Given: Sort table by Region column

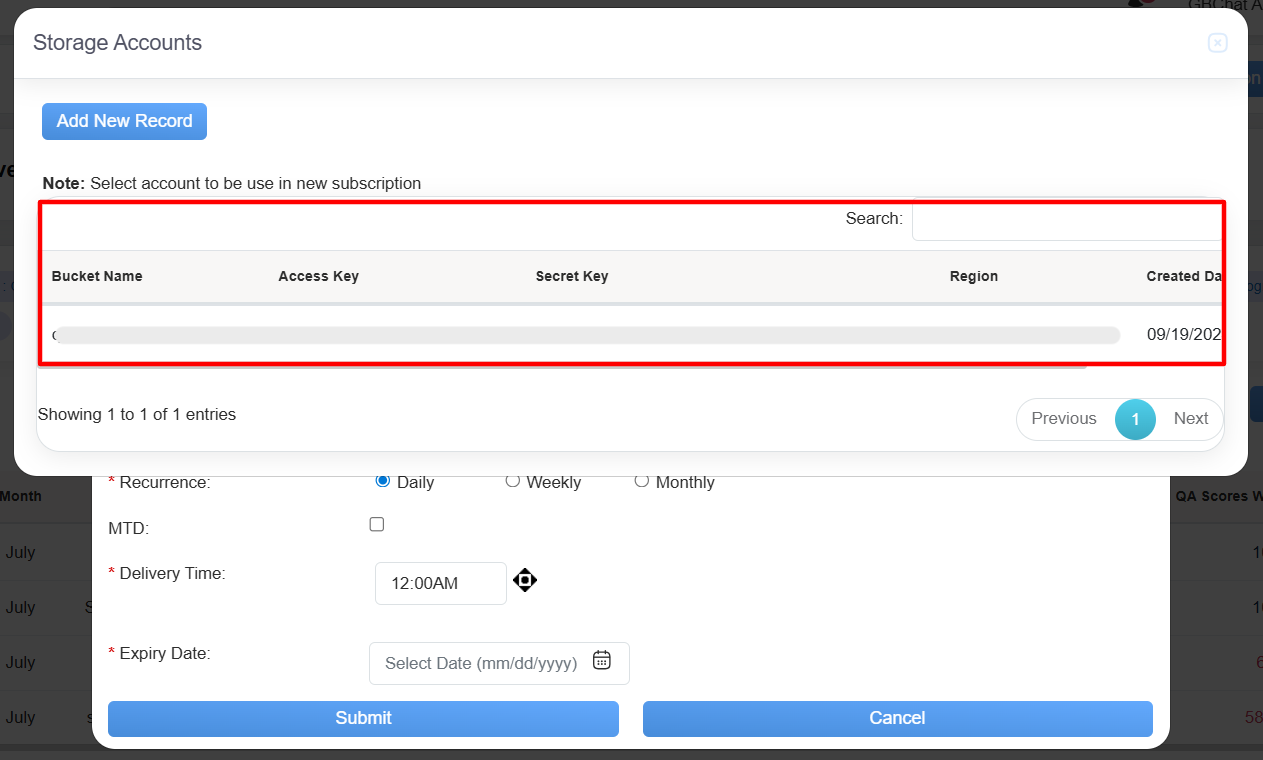Looking at the screenshot, I should [x=973, y=276].
